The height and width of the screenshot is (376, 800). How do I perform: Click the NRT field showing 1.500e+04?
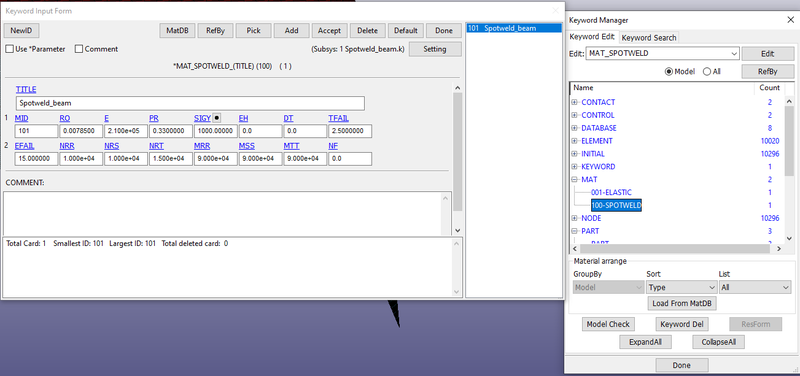pyautogui.click(x=171, y=159)
